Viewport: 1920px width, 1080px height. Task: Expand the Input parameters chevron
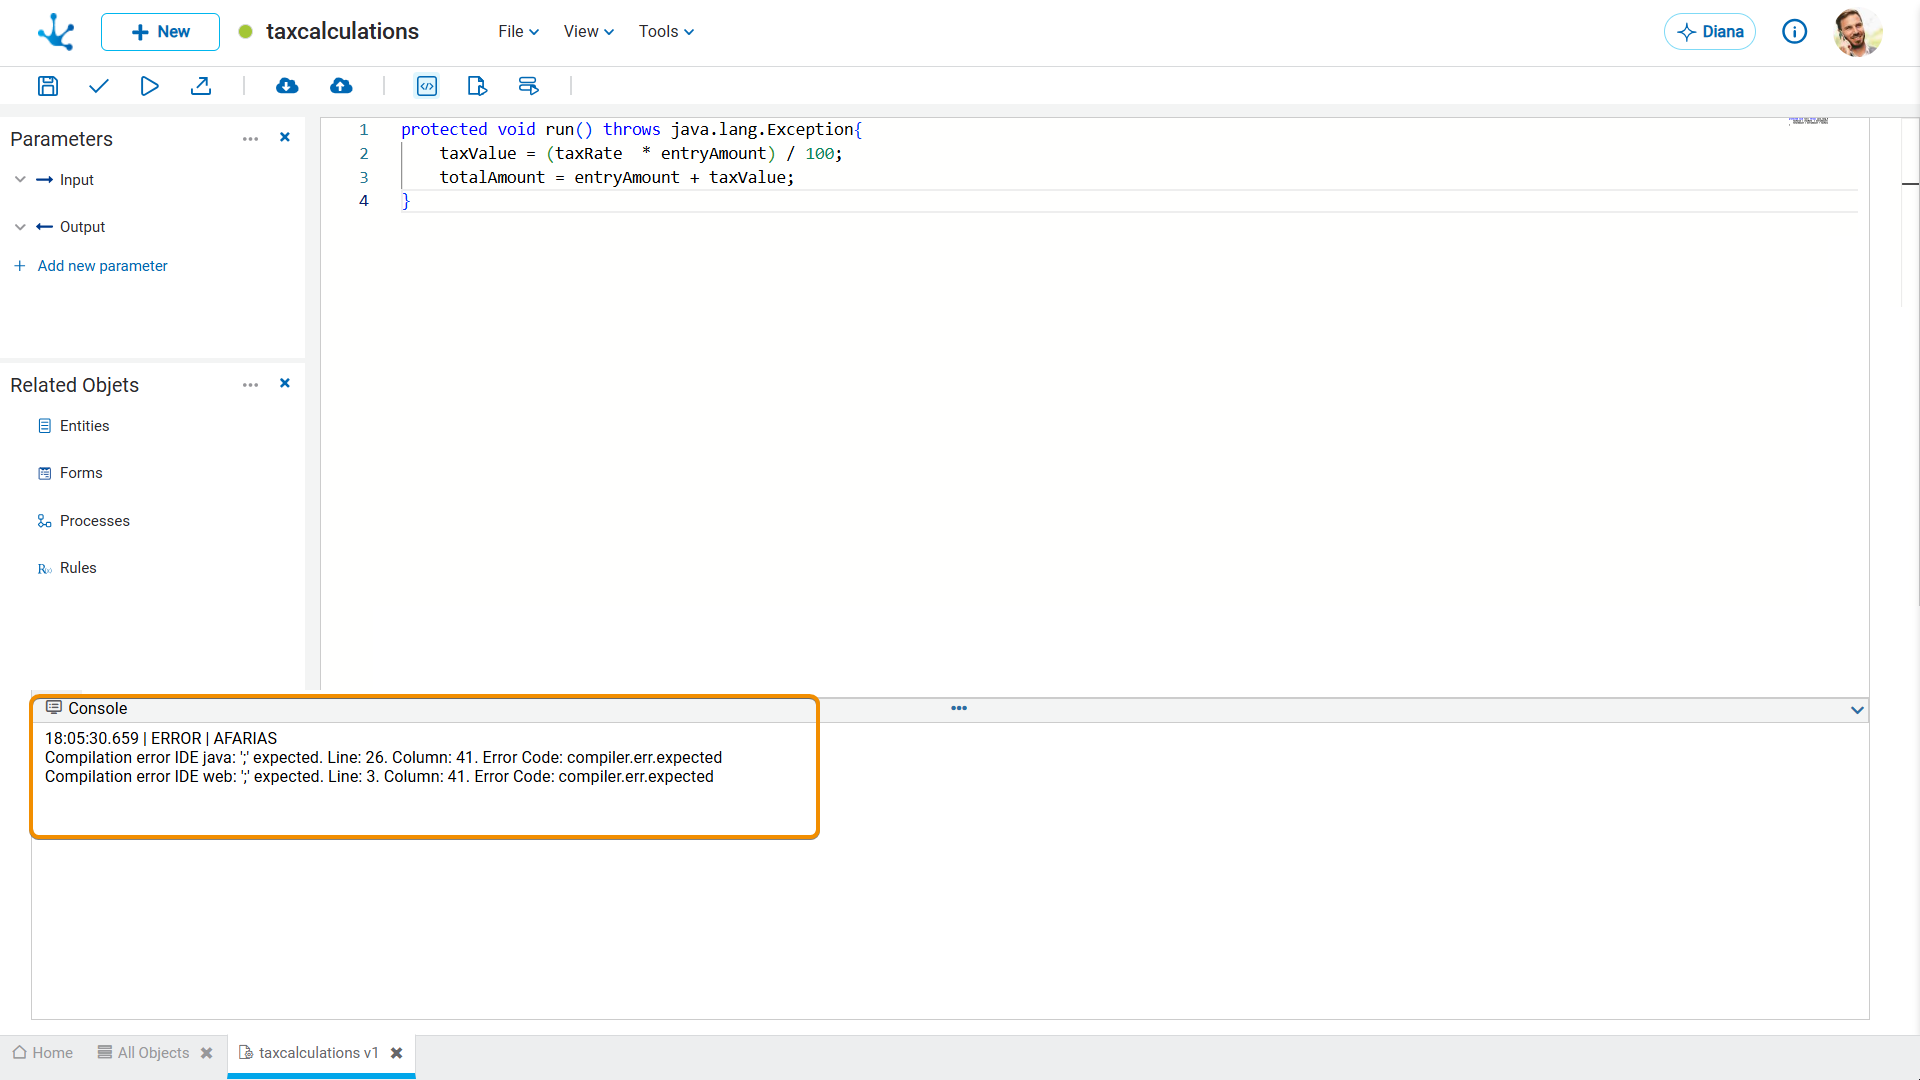[x=20, y=180]
